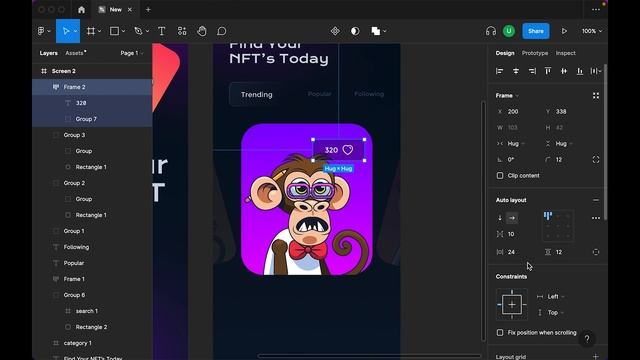This screenshot has width=640, height=360.
Task: Set auto layout direction to horizontal
Action: [512, 218]
